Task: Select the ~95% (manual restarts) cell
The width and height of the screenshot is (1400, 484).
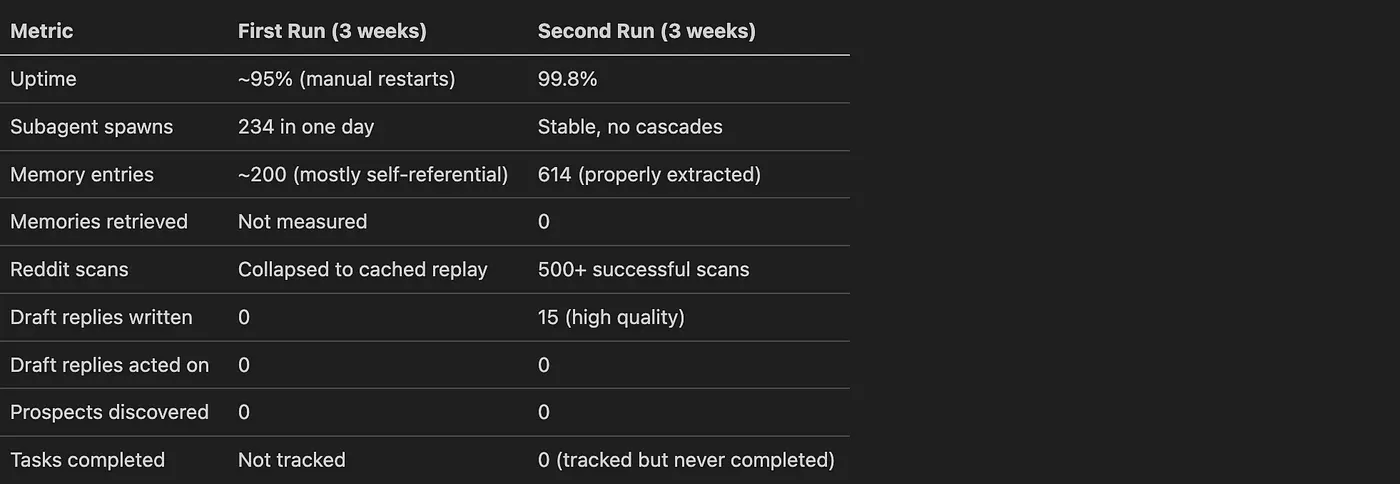Action: [346, 79]
